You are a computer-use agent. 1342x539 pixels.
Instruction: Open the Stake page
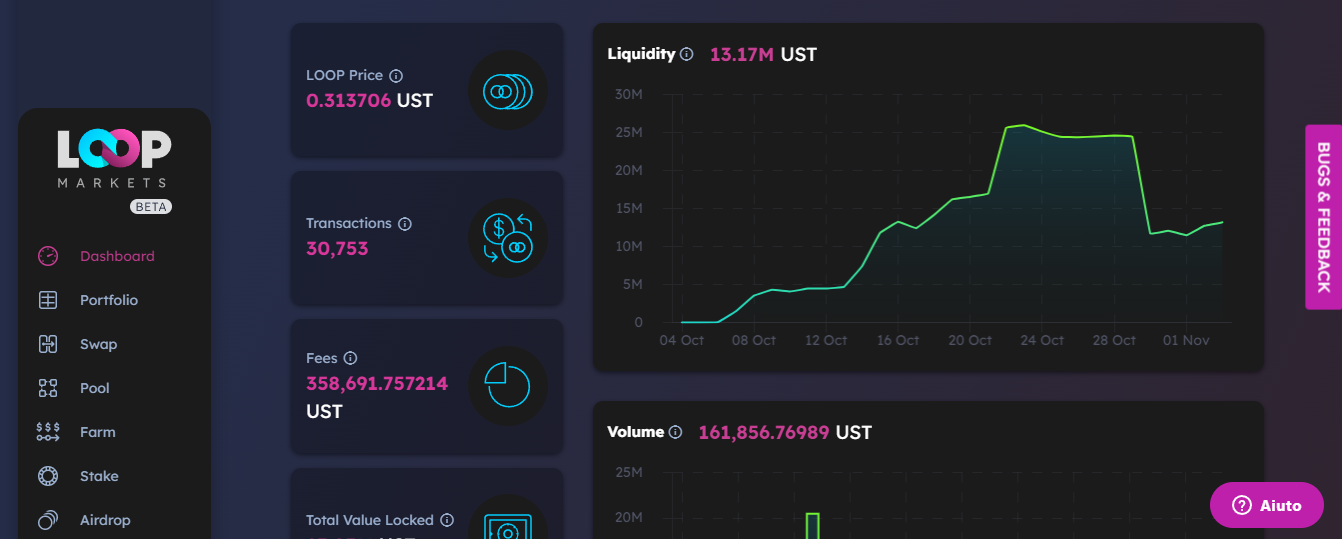pos(99,476)
